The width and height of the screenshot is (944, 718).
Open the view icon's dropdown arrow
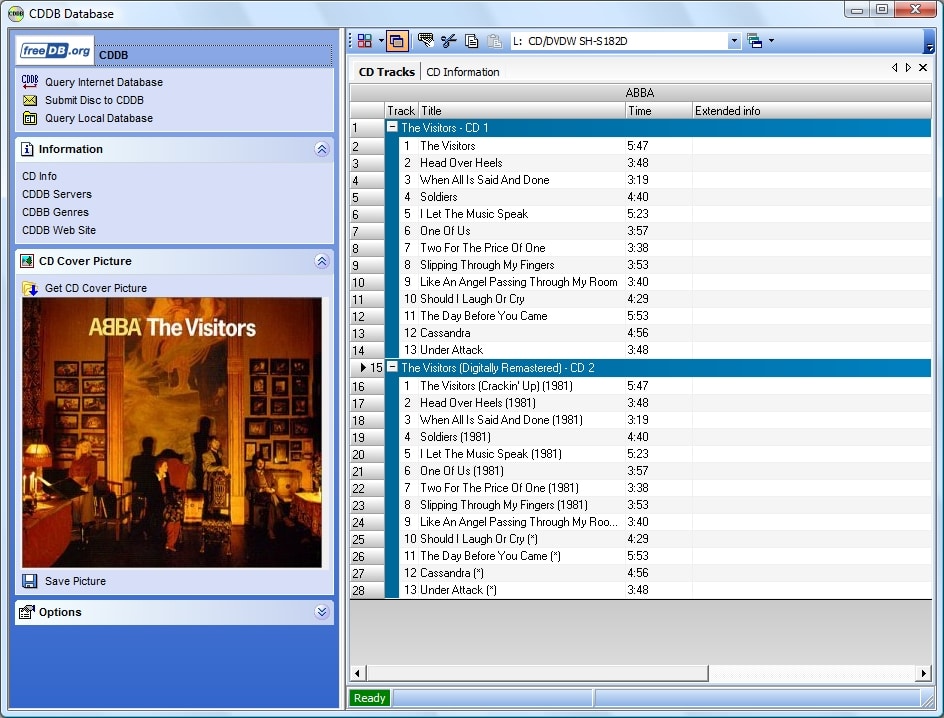tap(381, 41)
